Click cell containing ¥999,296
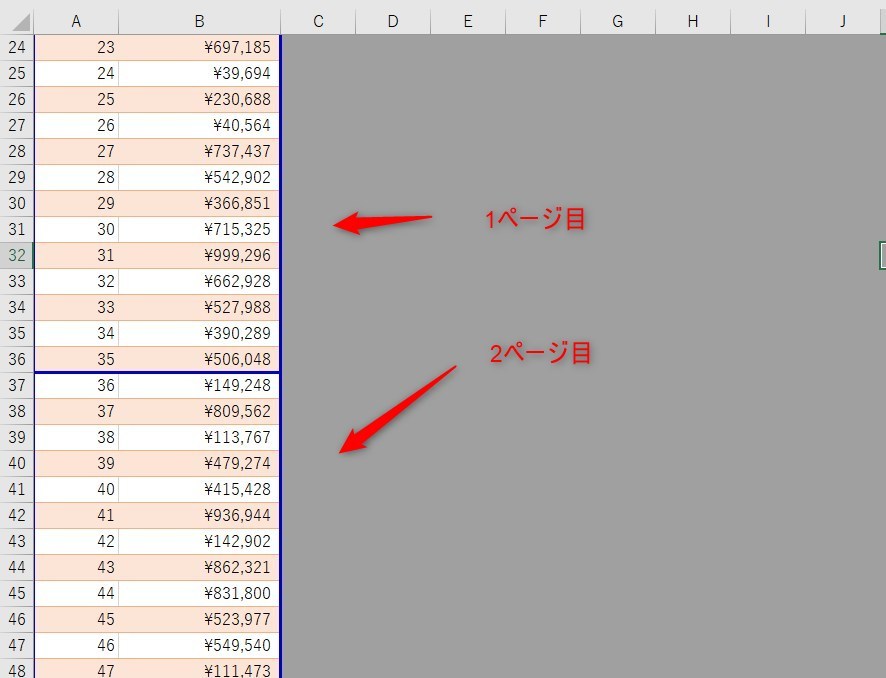886x678 pixels. 199,255
